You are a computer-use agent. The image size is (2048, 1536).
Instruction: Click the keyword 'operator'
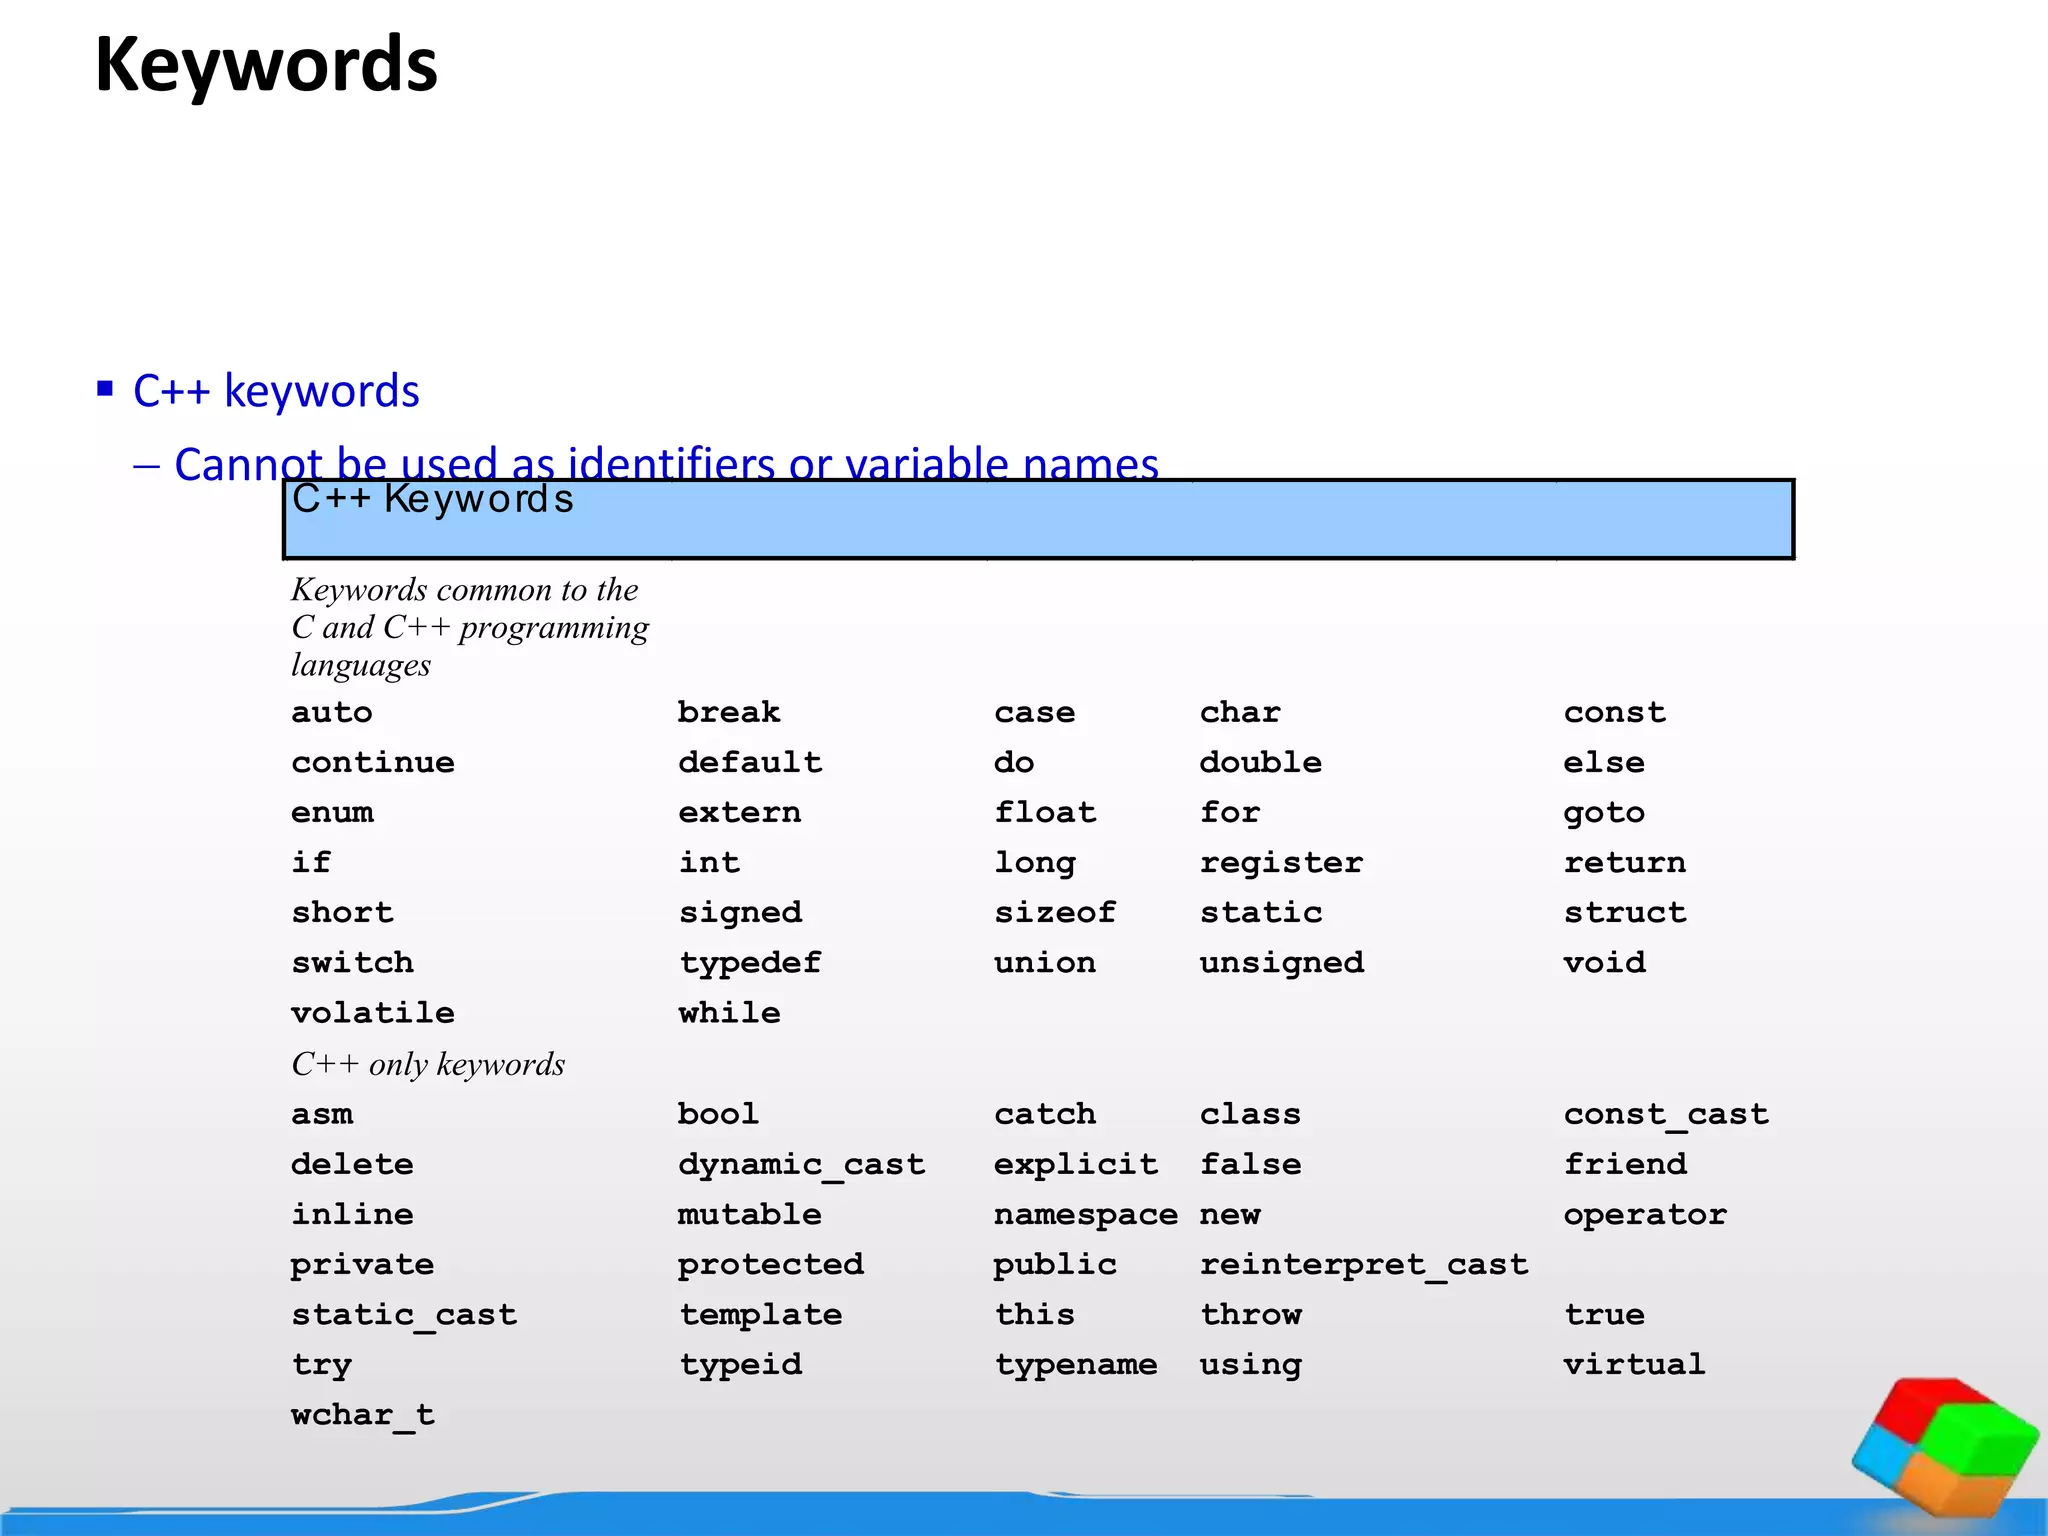pyautogui.click(x=1645, y=1217)
